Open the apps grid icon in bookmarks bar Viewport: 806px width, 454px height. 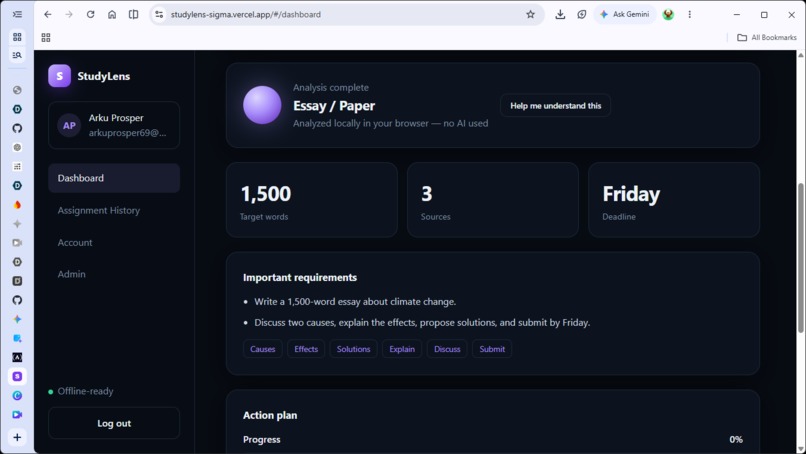pos(46,38)
